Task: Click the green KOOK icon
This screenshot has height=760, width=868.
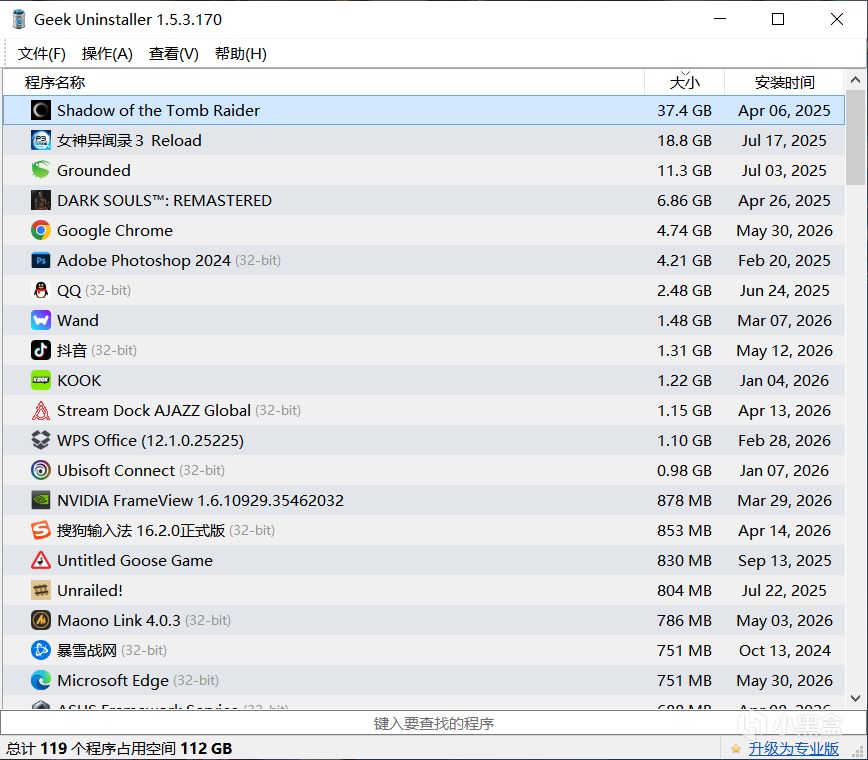Action: coord(40,380)
